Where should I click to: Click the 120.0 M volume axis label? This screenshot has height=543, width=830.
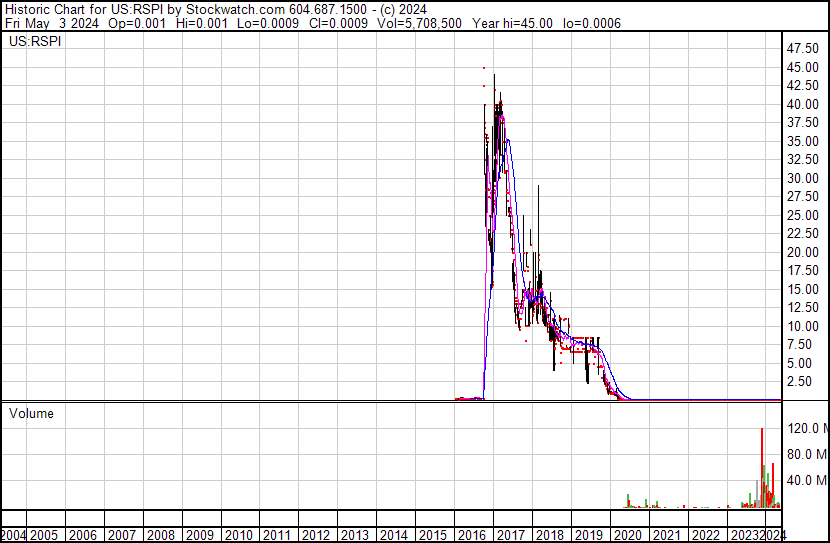tap(806, 428)
